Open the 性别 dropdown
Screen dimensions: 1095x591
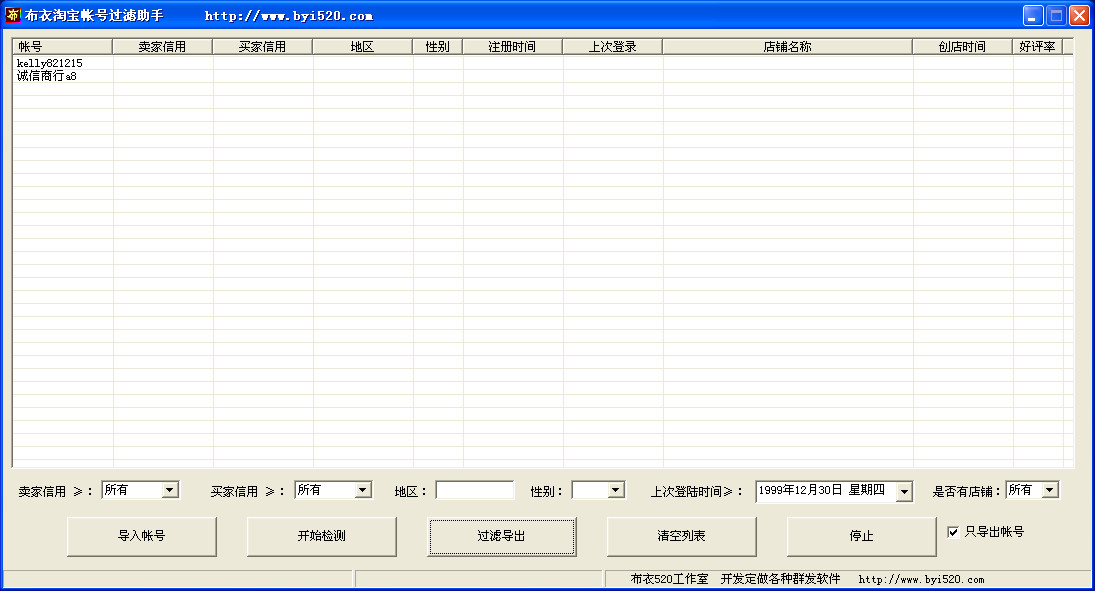[615, 490]
